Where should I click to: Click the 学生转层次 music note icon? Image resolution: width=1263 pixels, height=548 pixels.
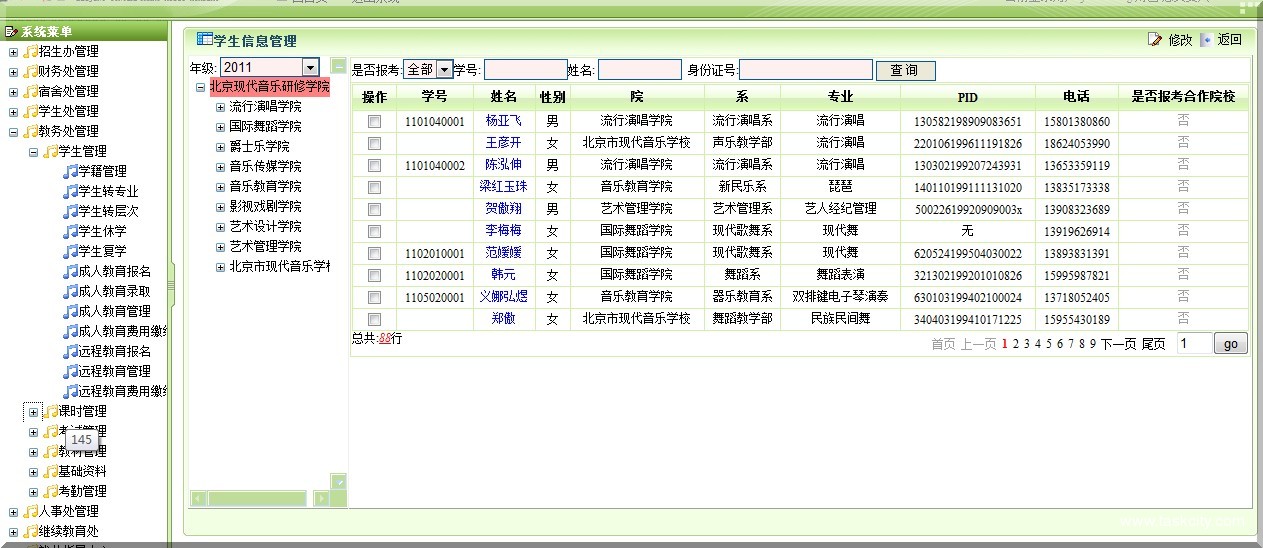(x=70, y=211)
